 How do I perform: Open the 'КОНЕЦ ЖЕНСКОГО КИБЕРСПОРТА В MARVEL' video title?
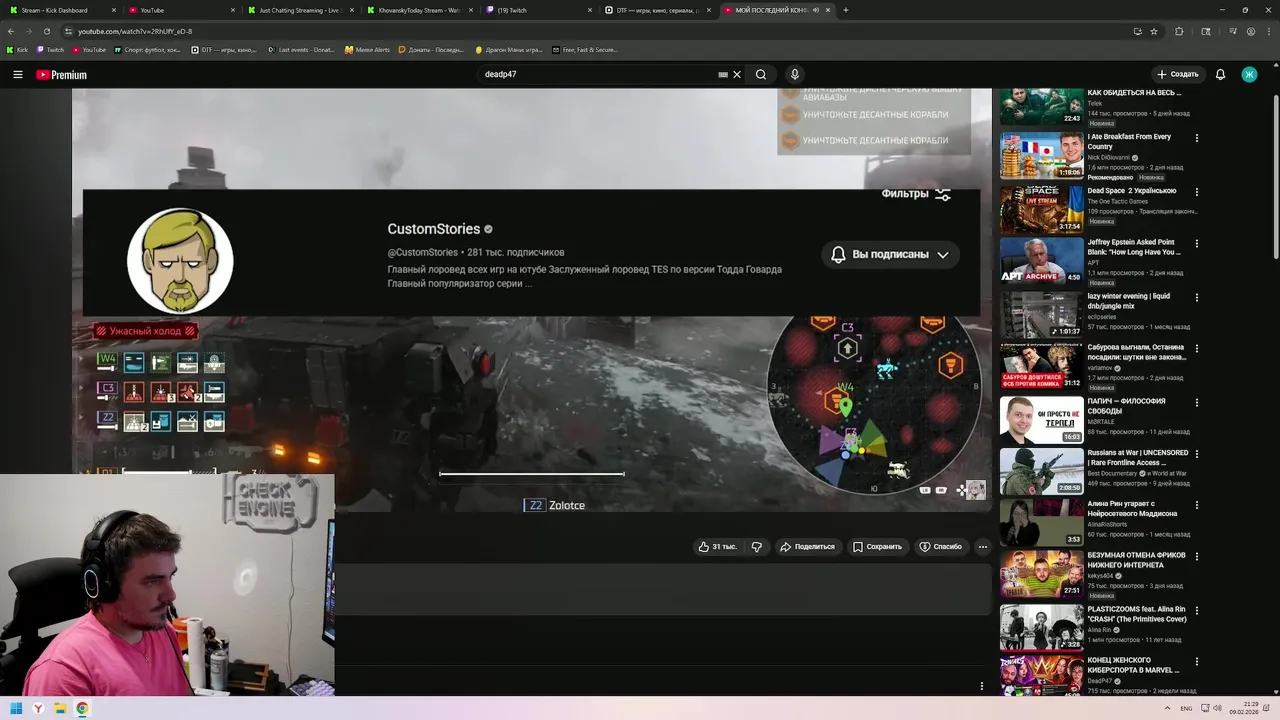pos(1134,665)
